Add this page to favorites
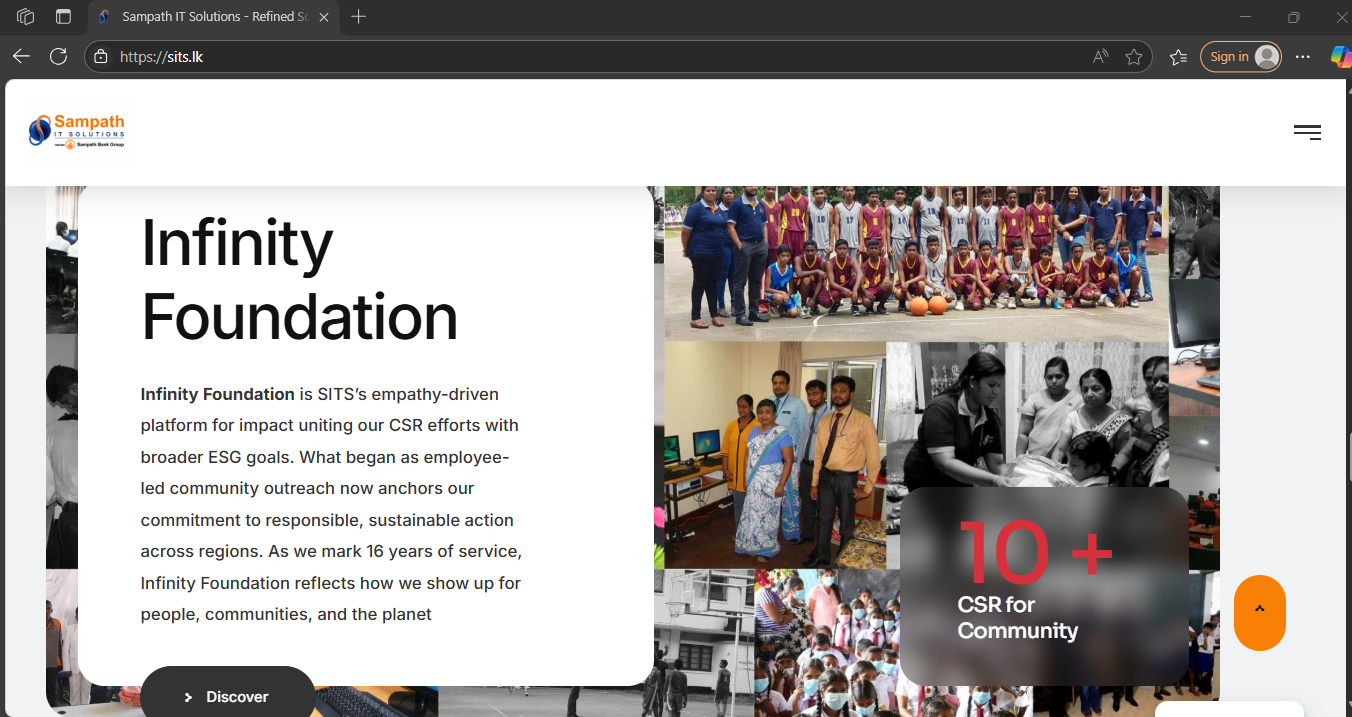Viewport: 1352px width, 717px height. point(1134,57)
